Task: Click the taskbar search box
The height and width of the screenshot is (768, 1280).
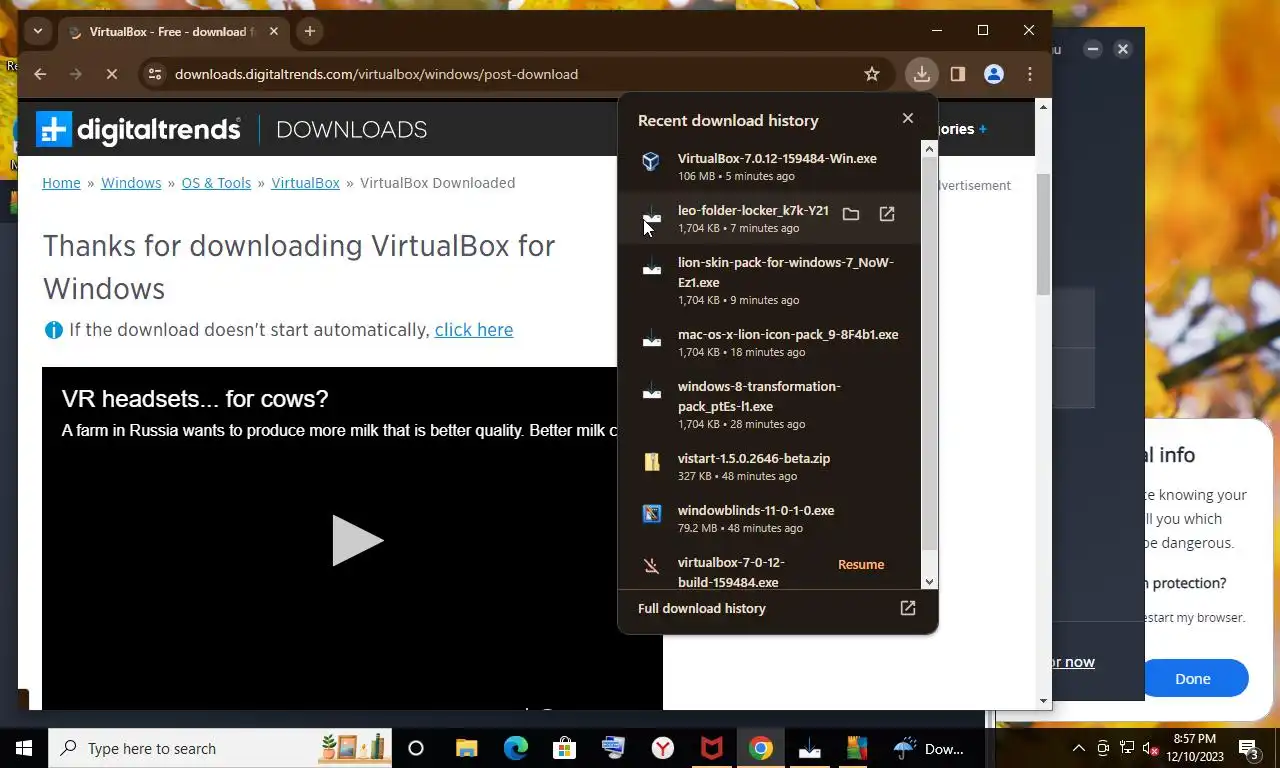Action: point(220,748)
